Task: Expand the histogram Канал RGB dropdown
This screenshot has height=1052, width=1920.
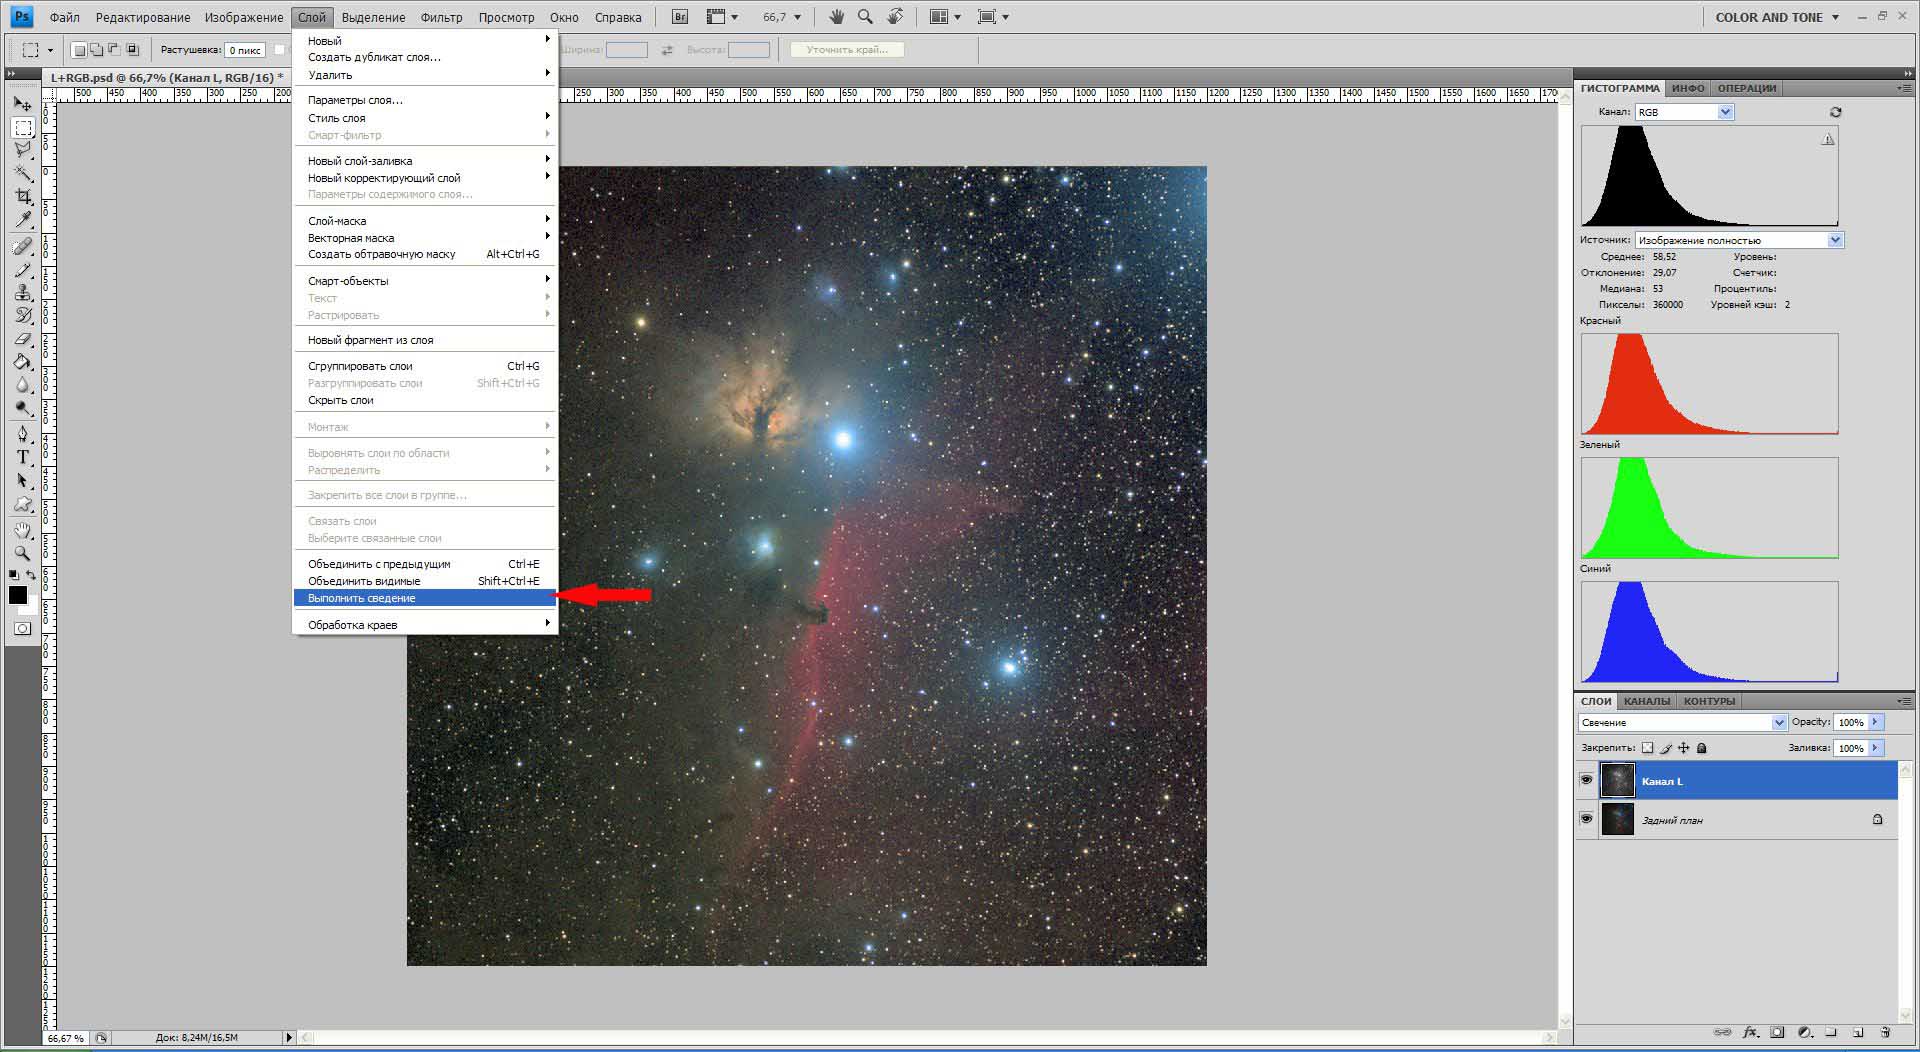Action: click(1684, 112)
